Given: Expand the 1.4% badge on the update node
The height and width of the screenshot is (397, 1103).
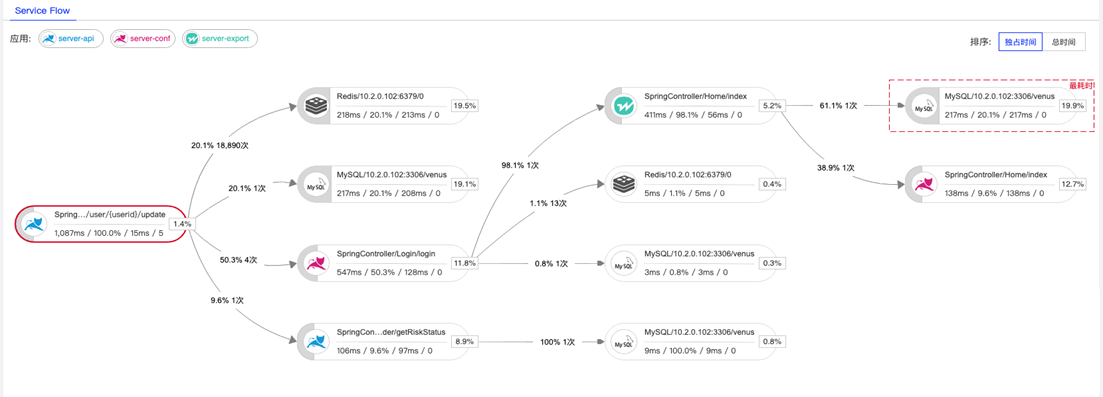Looking at the screenshot, I should [183, 223].
